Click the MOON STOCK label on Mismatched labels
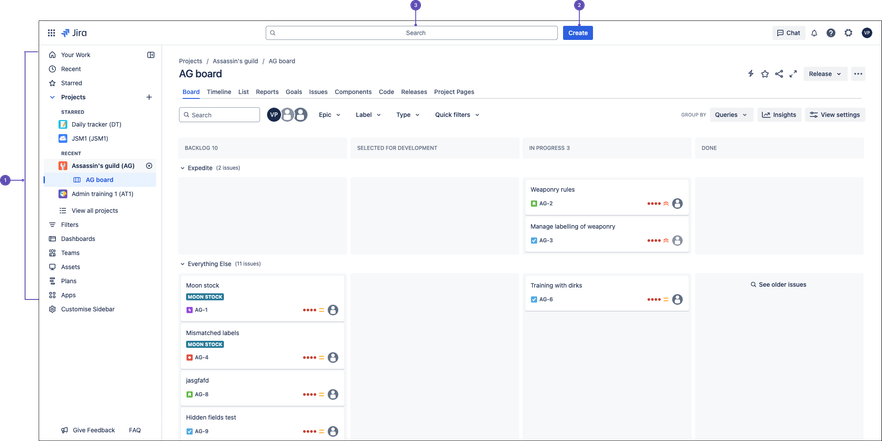The width and height of the screenshot is (882, 441). pos(205,344)
